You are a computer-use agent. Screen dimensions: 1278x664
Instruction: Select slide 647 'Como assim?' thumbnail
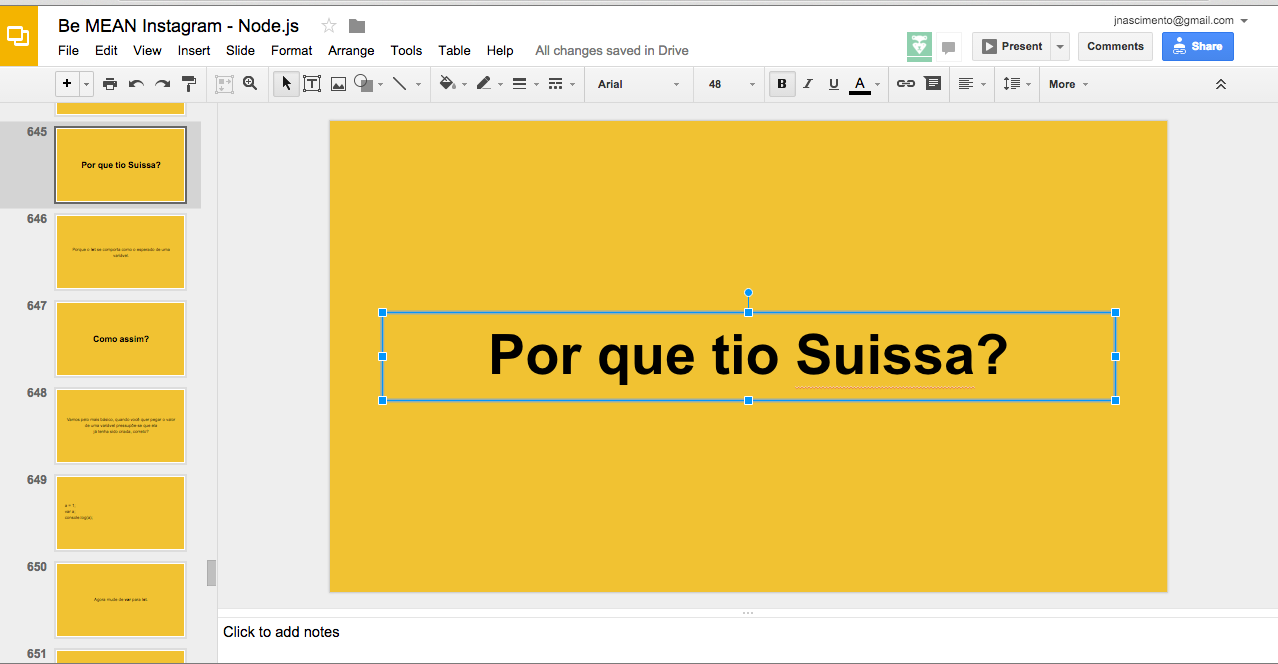coord(121,339)
